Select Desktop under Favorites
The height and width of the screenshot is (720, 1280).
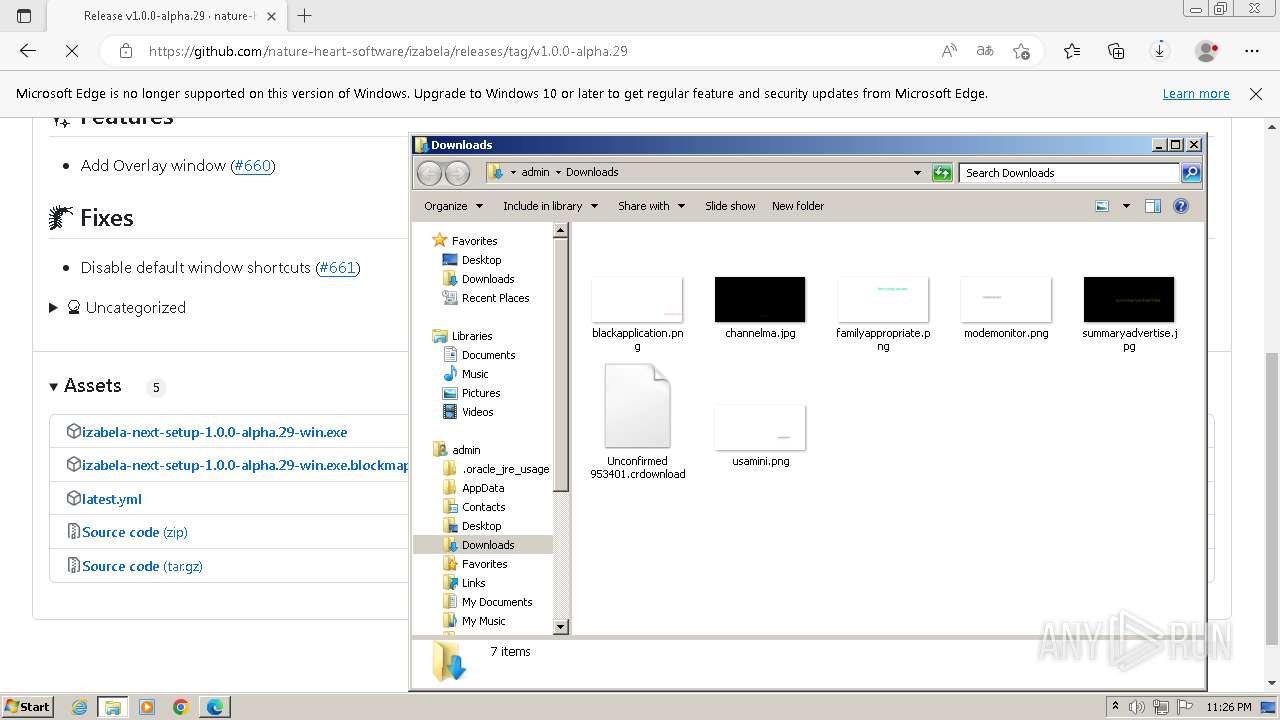coord(481,260)
